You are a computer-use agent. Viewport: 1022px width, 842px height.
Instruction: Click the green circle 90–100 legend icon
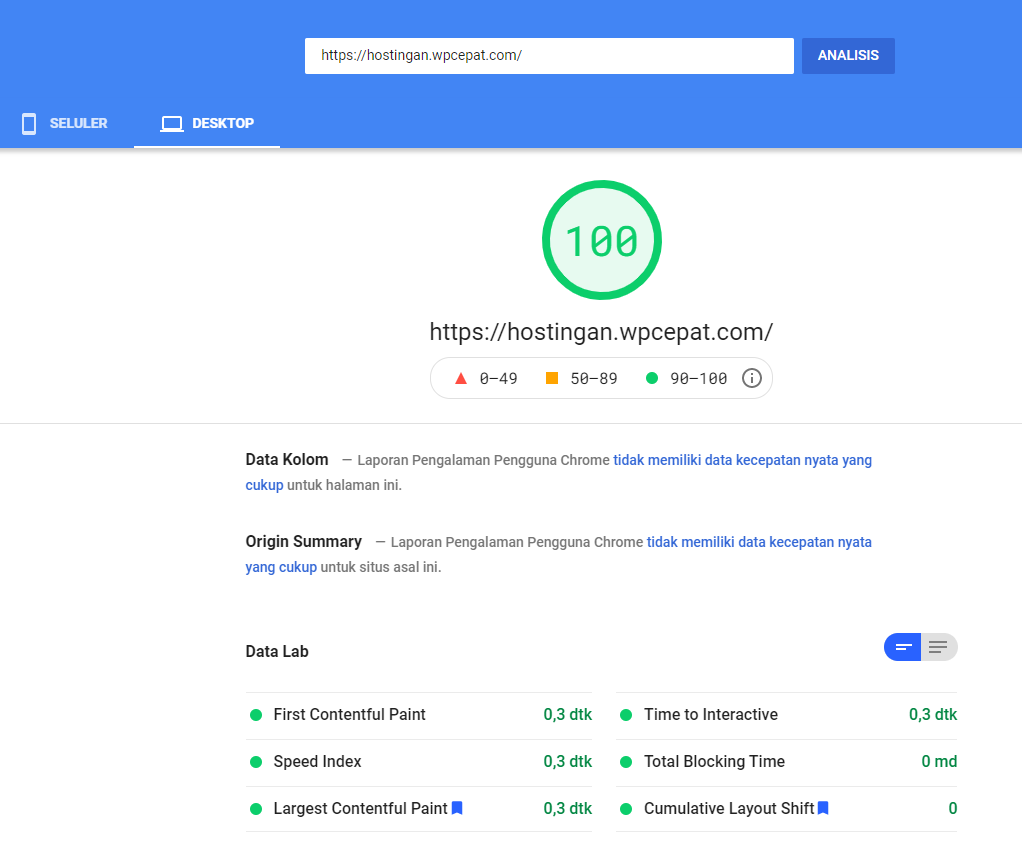pyautogui.click(x=652, y=378)
